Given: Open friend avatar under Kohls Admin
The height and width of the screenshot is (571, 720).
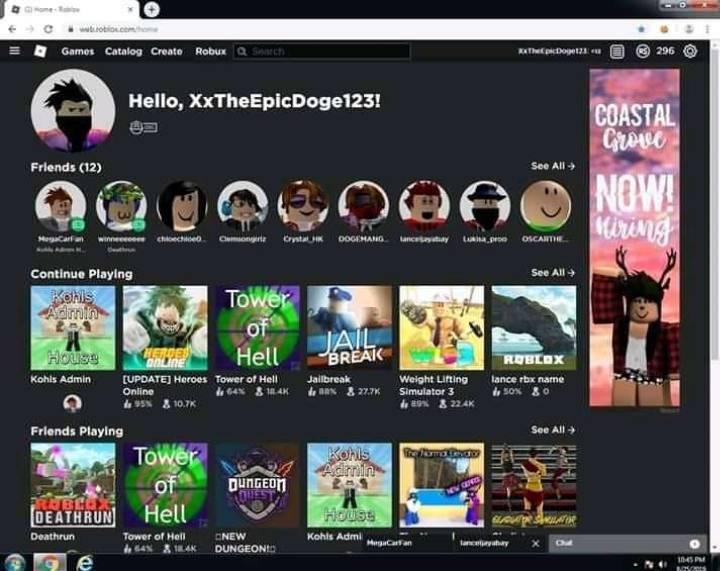Looking at the screenshot, I should click(x=73, y=403).
